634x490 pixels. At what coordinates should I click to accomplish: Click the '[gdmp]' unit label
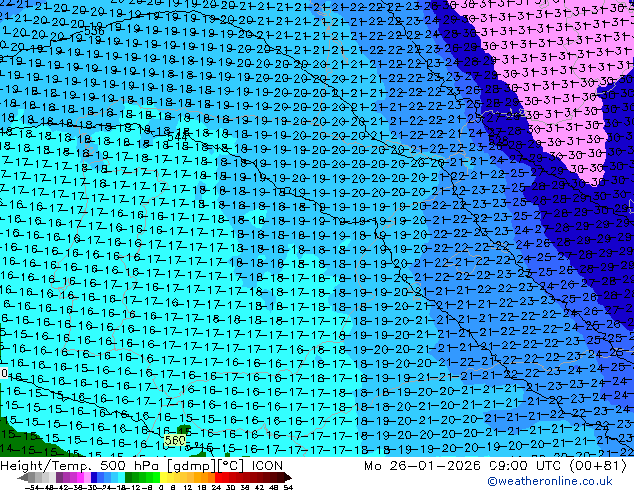click(x=190, y=466)
